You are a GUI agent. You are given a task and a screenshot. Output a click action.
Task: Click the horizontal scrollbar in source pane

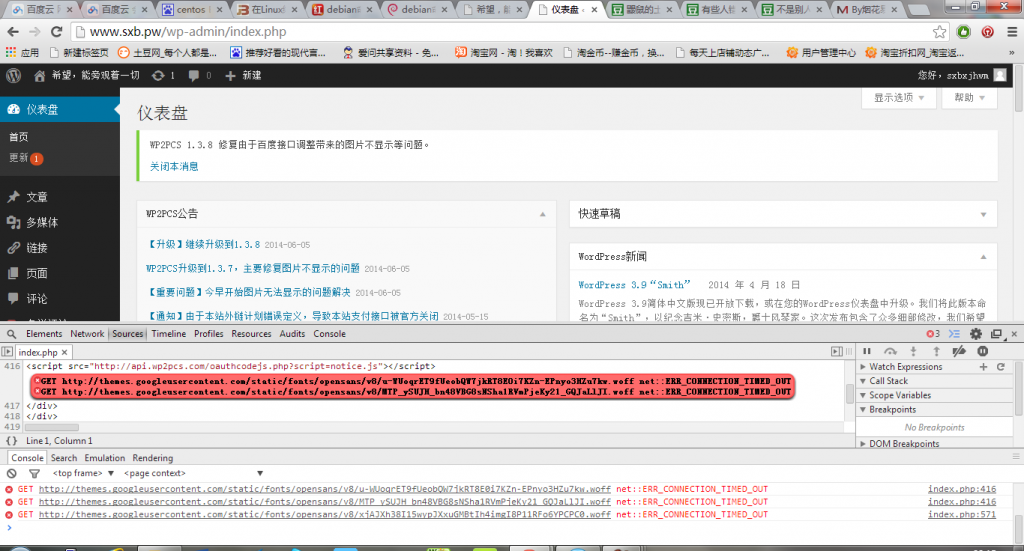tap(50, 428)
